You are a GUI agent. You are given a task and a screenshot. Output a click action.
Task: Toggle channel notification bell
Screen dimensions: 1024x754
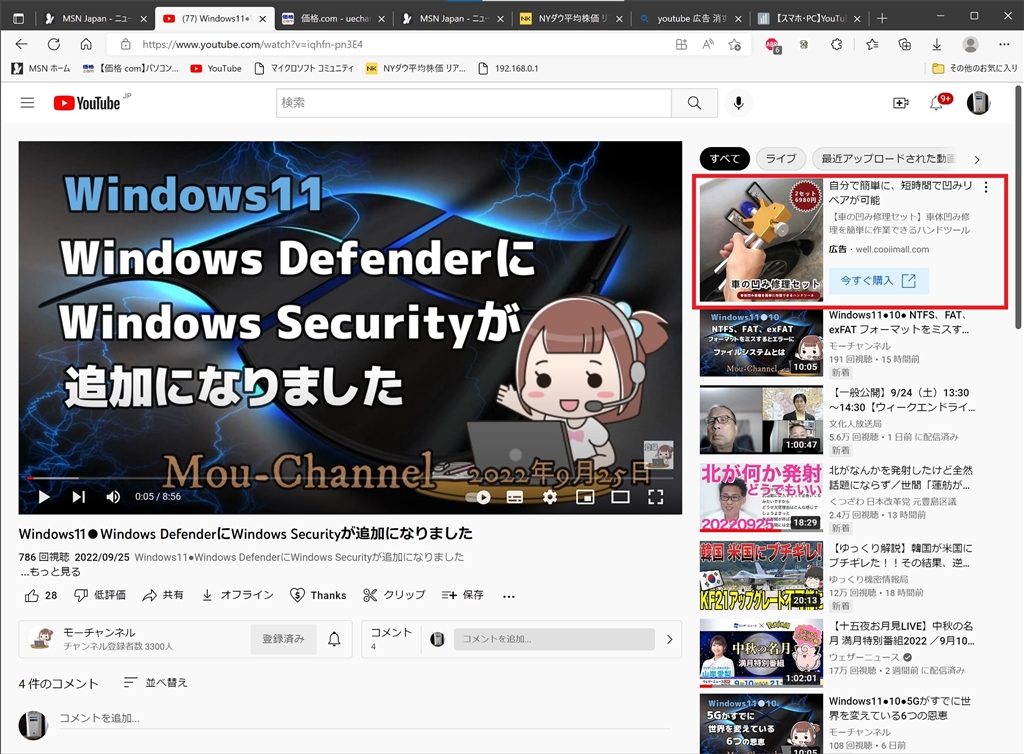point(334,639)
